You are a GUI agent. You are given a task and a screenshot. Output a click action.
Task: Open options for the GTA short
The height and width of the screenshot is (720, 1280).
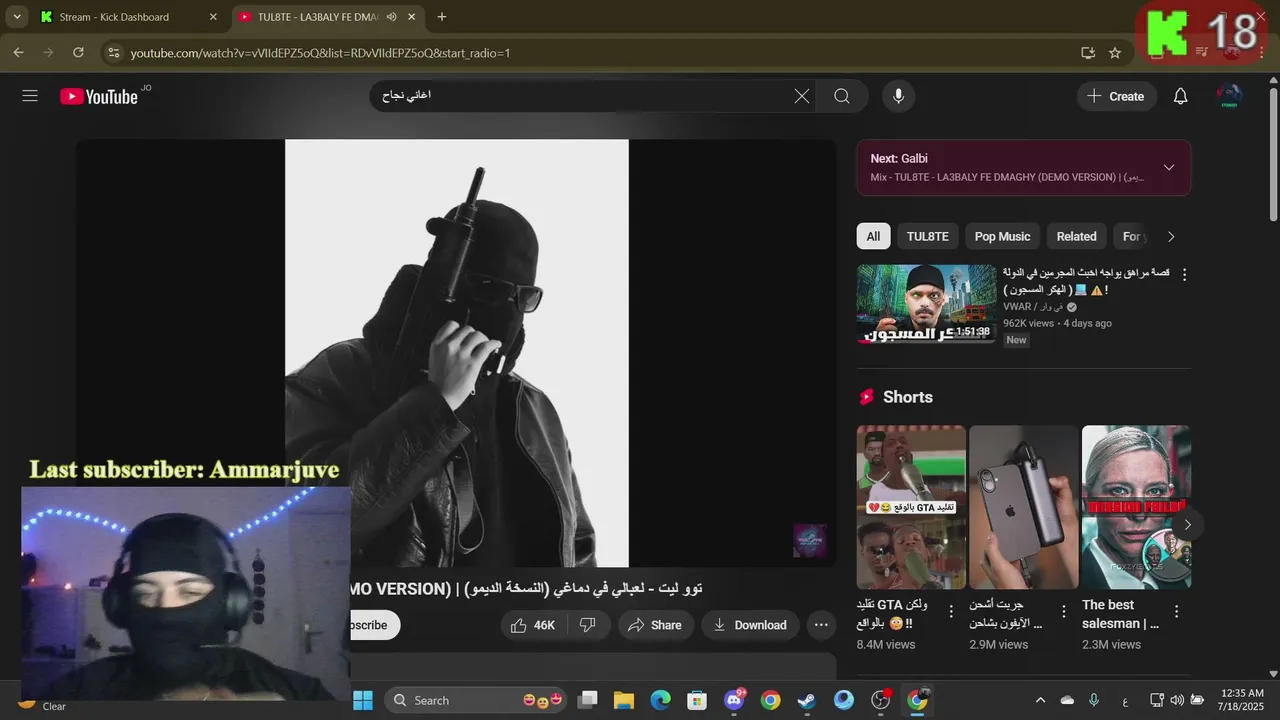(951, 611)
